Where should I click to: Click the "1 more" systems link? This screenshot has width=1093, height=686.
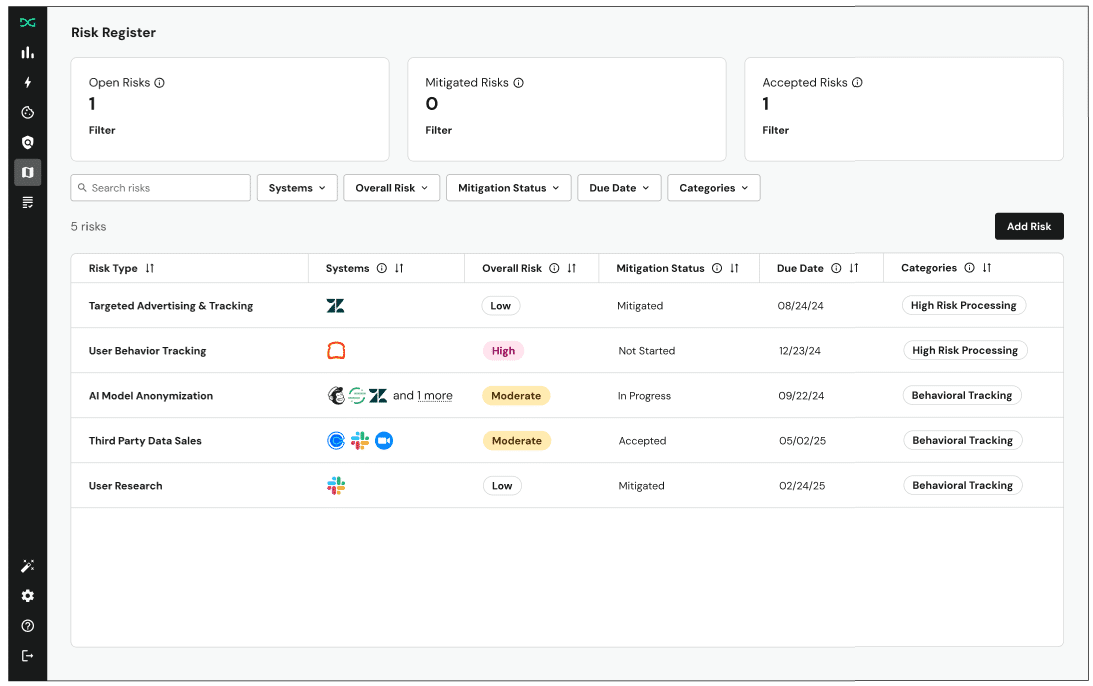434,396
